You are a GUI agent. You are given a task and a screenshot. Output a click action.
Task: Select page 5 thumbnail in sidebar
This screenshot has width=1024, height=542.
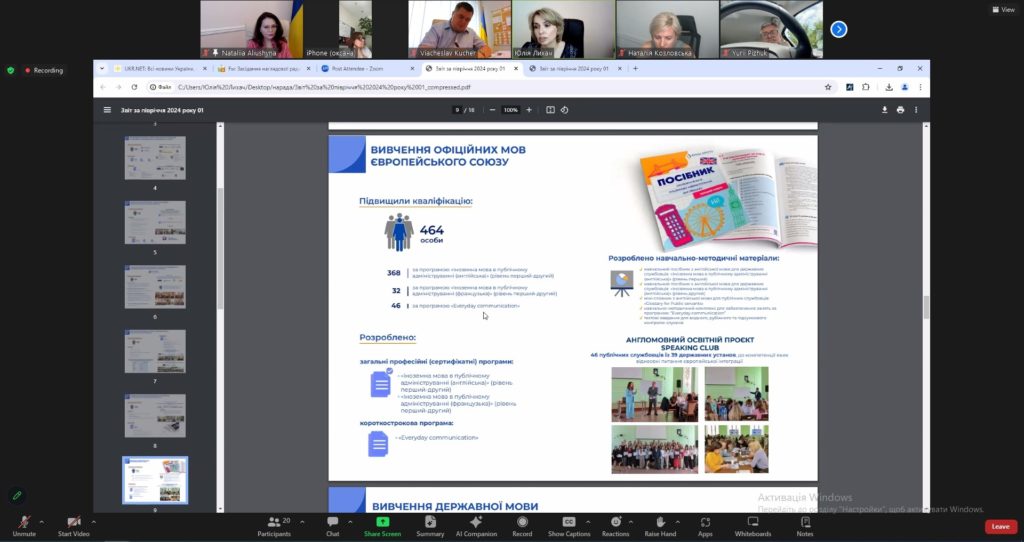[155, 223]
